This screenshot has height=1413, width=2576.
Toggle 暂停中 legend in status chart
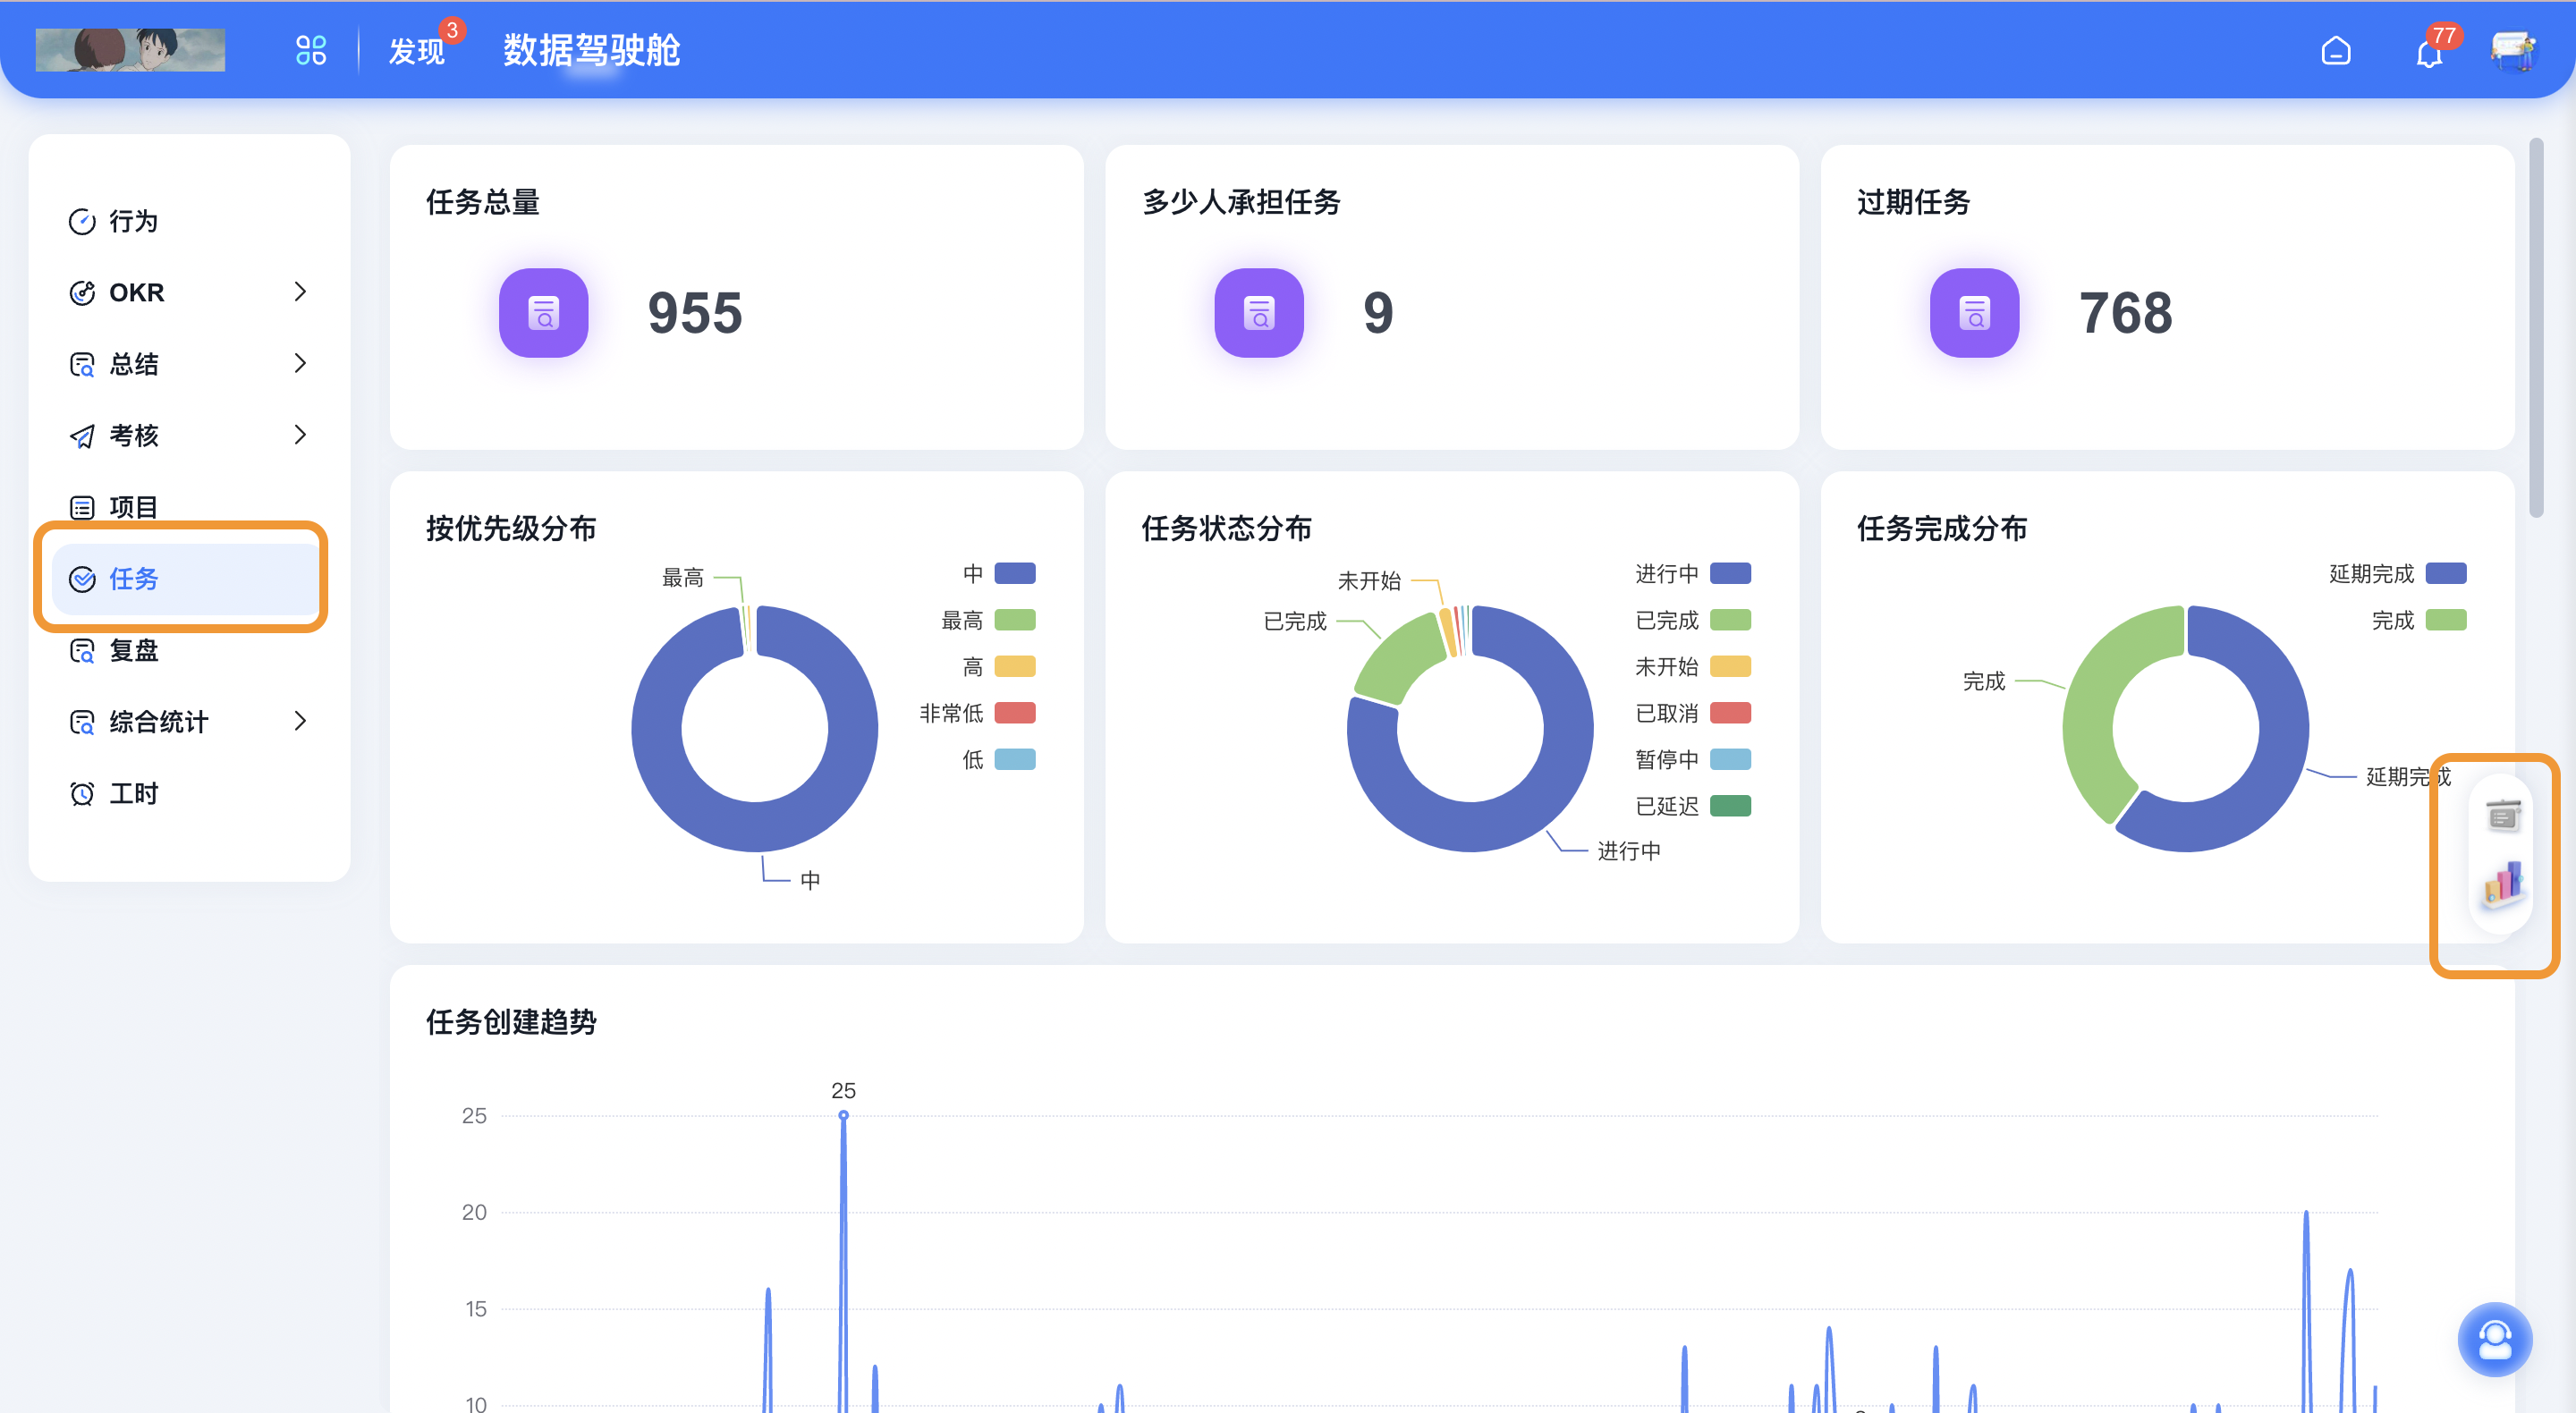[x=1692, y=759]
